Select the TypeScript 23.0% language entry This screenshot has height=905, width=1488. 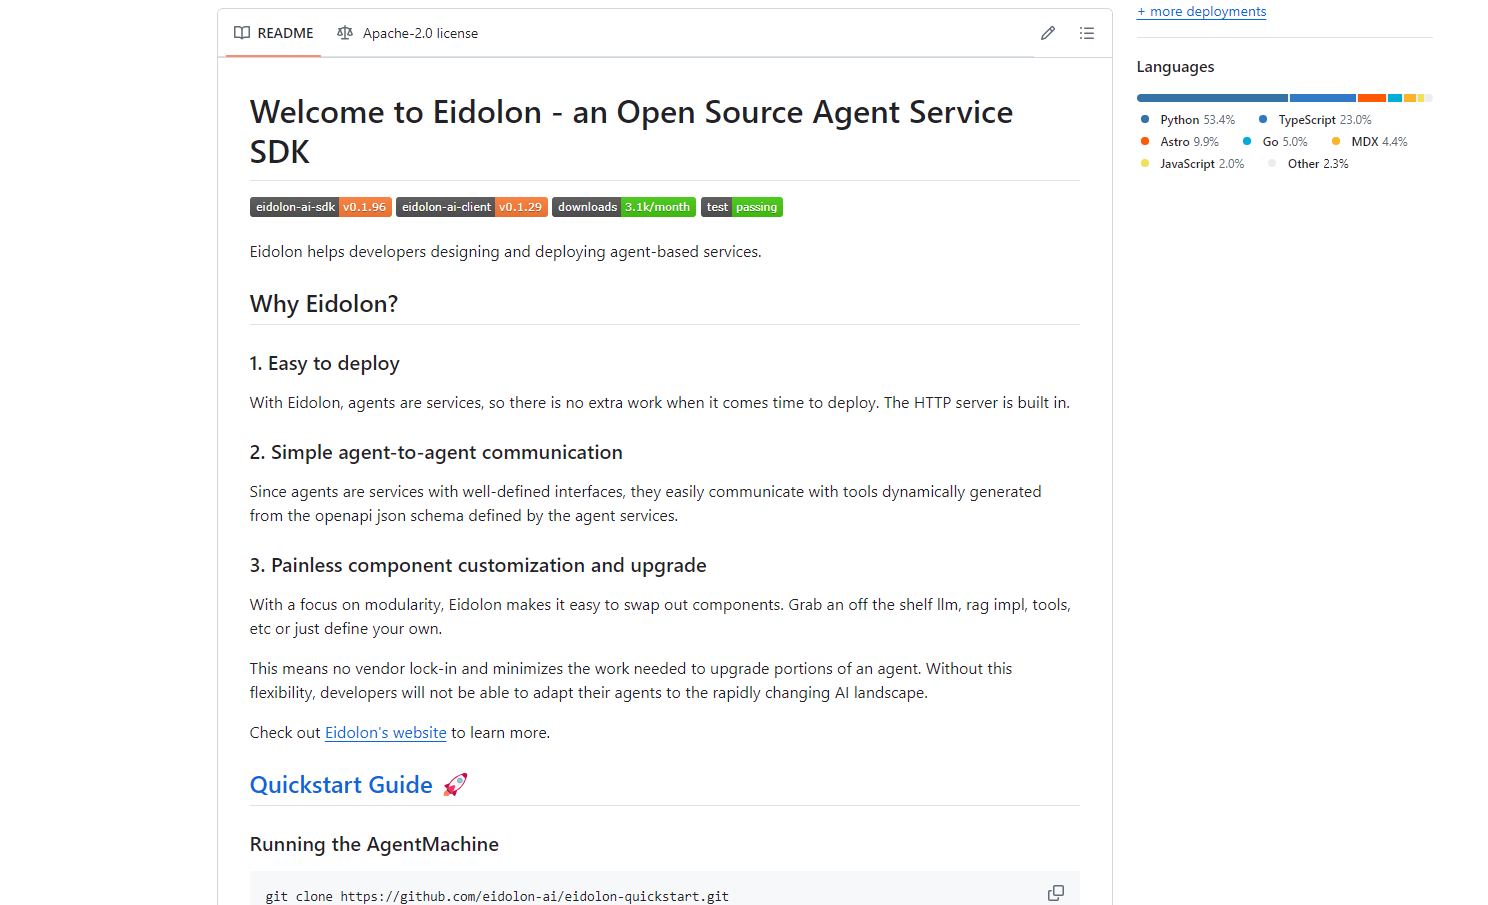click(x=1315, y=120)
